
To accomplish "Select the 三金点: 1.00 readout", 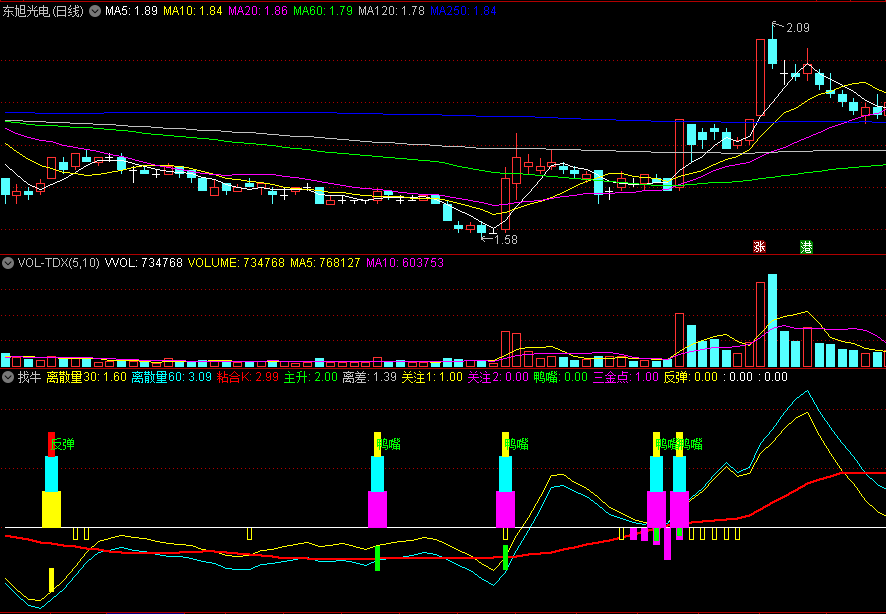I will coord(626,377).
